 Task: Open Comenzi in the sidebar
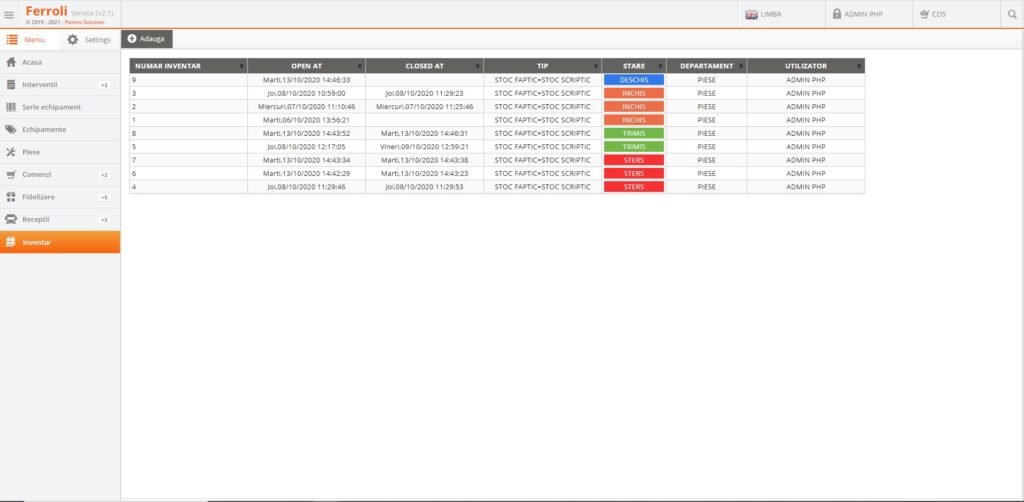click(x=36, y=174)
